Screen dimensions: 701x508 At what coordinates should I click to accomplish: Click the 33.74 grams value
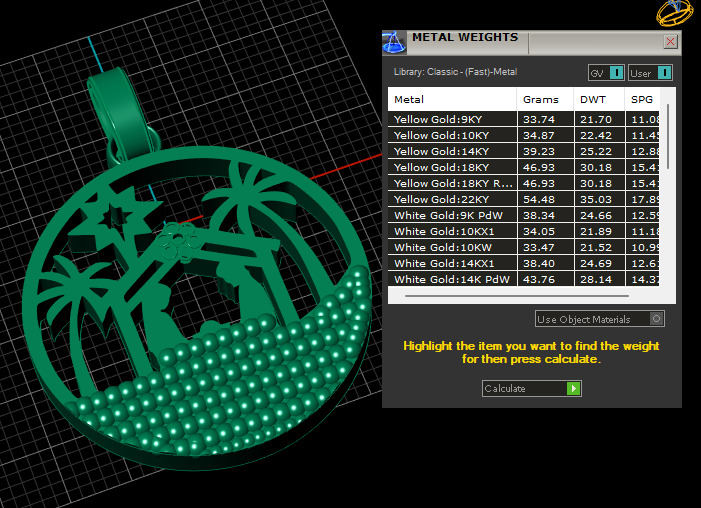[539, 119]
